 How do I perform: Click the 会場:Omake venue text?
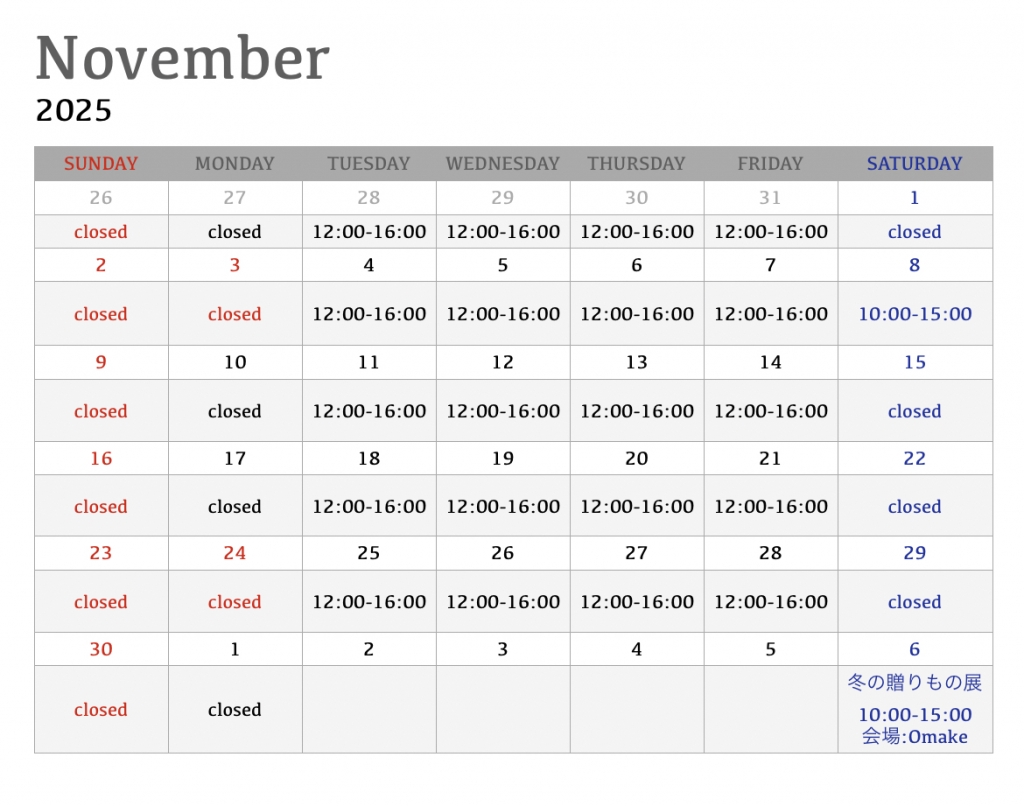tap(914, 737)
